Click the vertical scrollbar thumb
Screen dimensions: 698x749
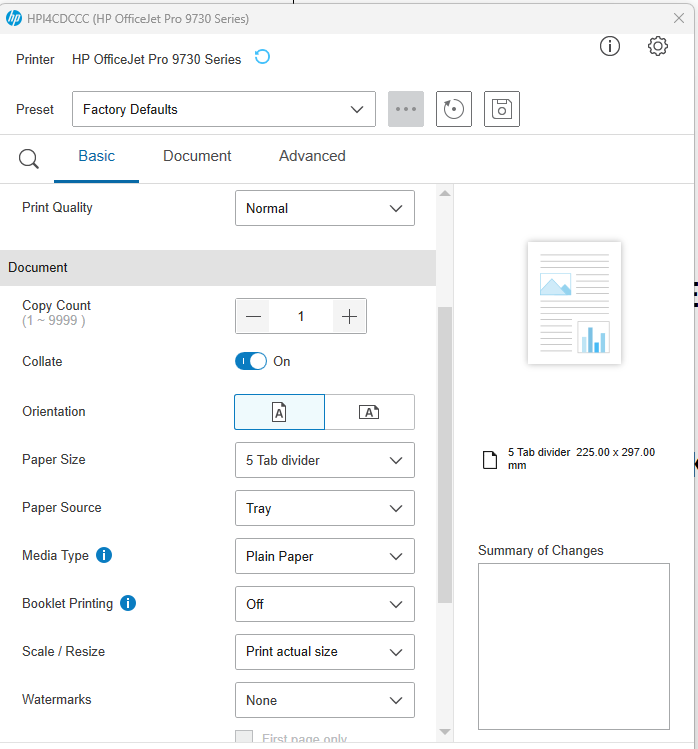[x=445, y=455]
